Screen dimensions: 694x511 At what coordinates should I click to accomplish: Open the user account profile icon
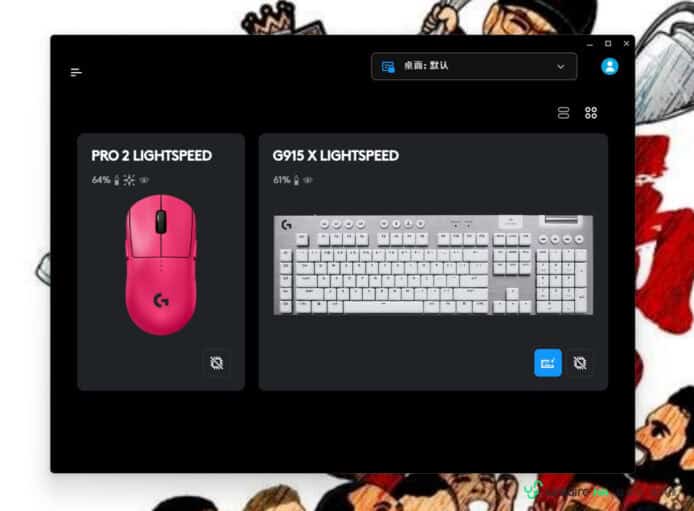tap(609, 66)
